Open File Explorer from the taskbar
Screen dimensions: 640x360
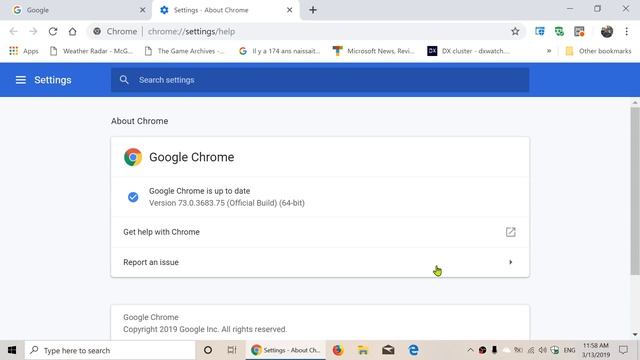[363, 350]
